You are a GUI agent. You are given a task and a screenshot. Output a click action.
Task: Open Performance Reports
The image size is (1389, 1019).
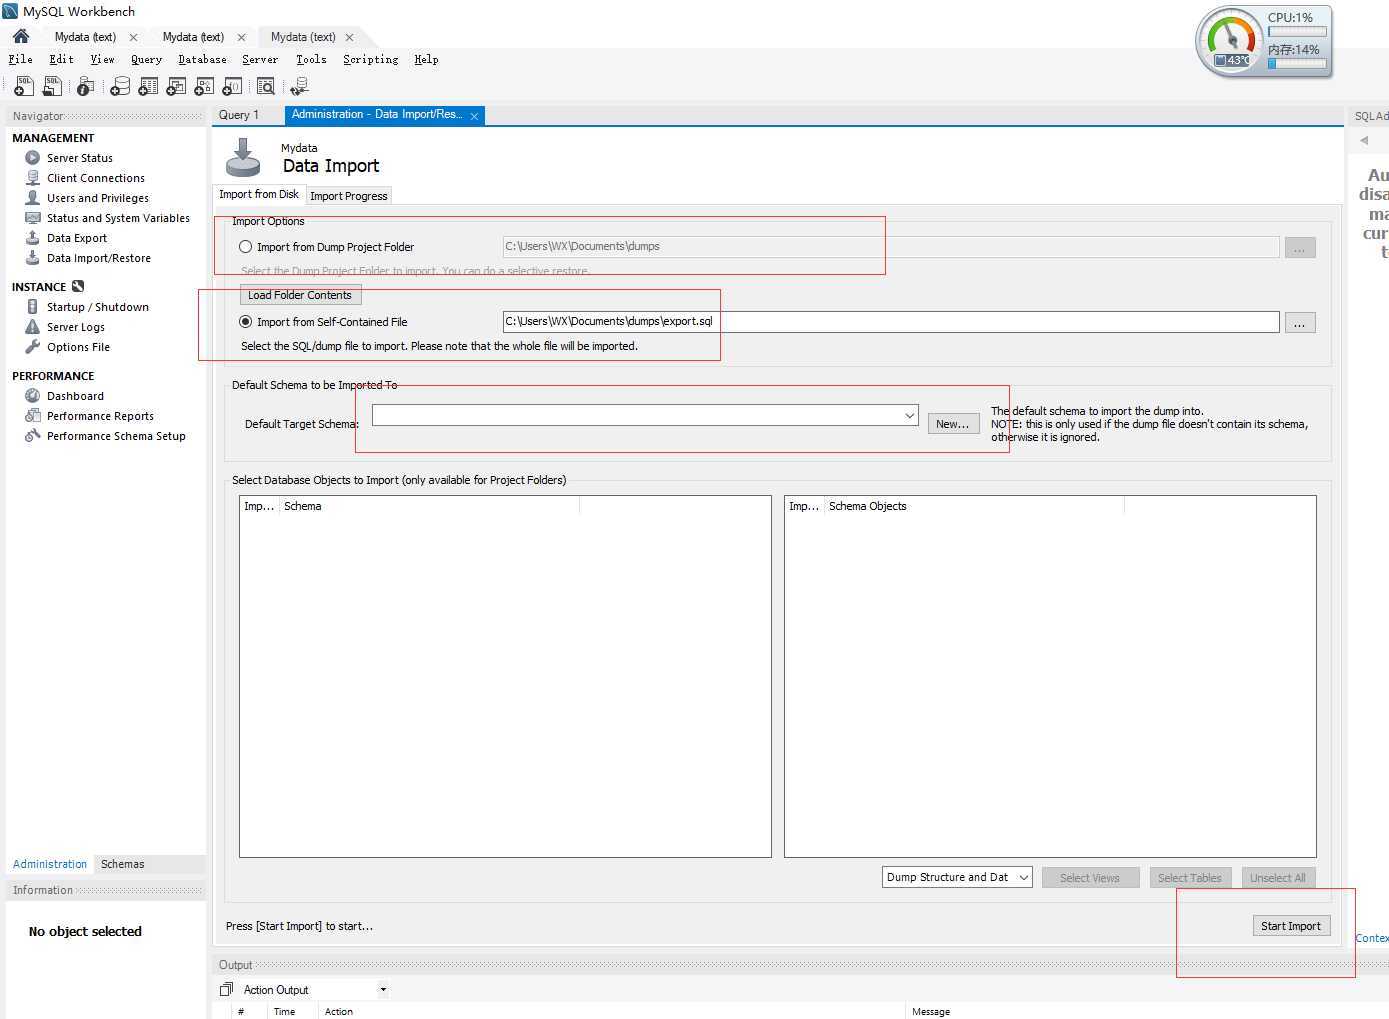[100, 416]
